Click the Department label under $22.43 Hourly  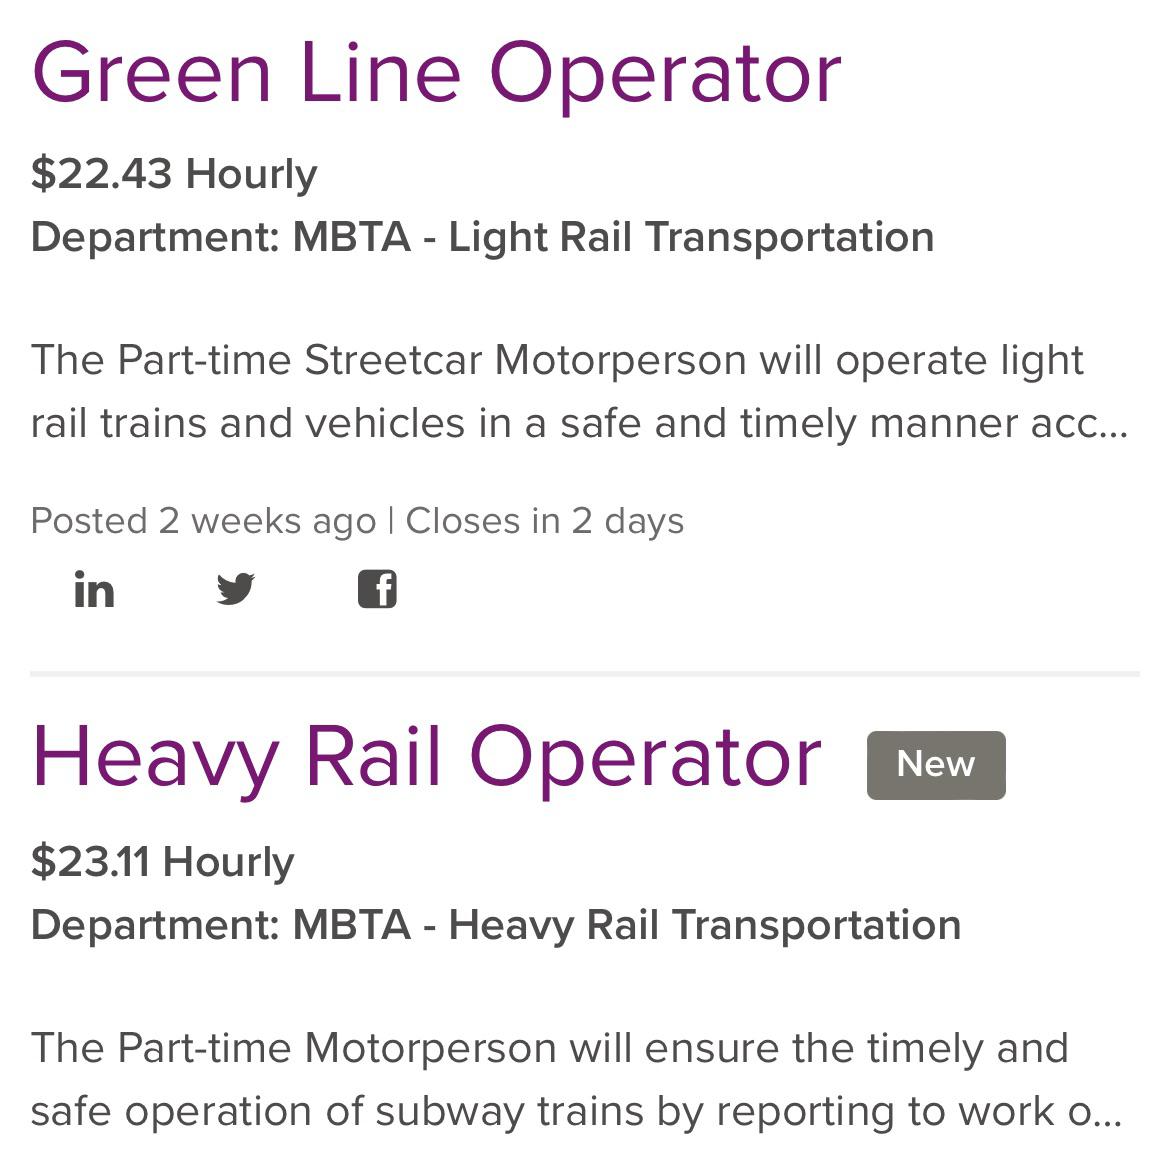pyautogui.click(x=155, y=238)
